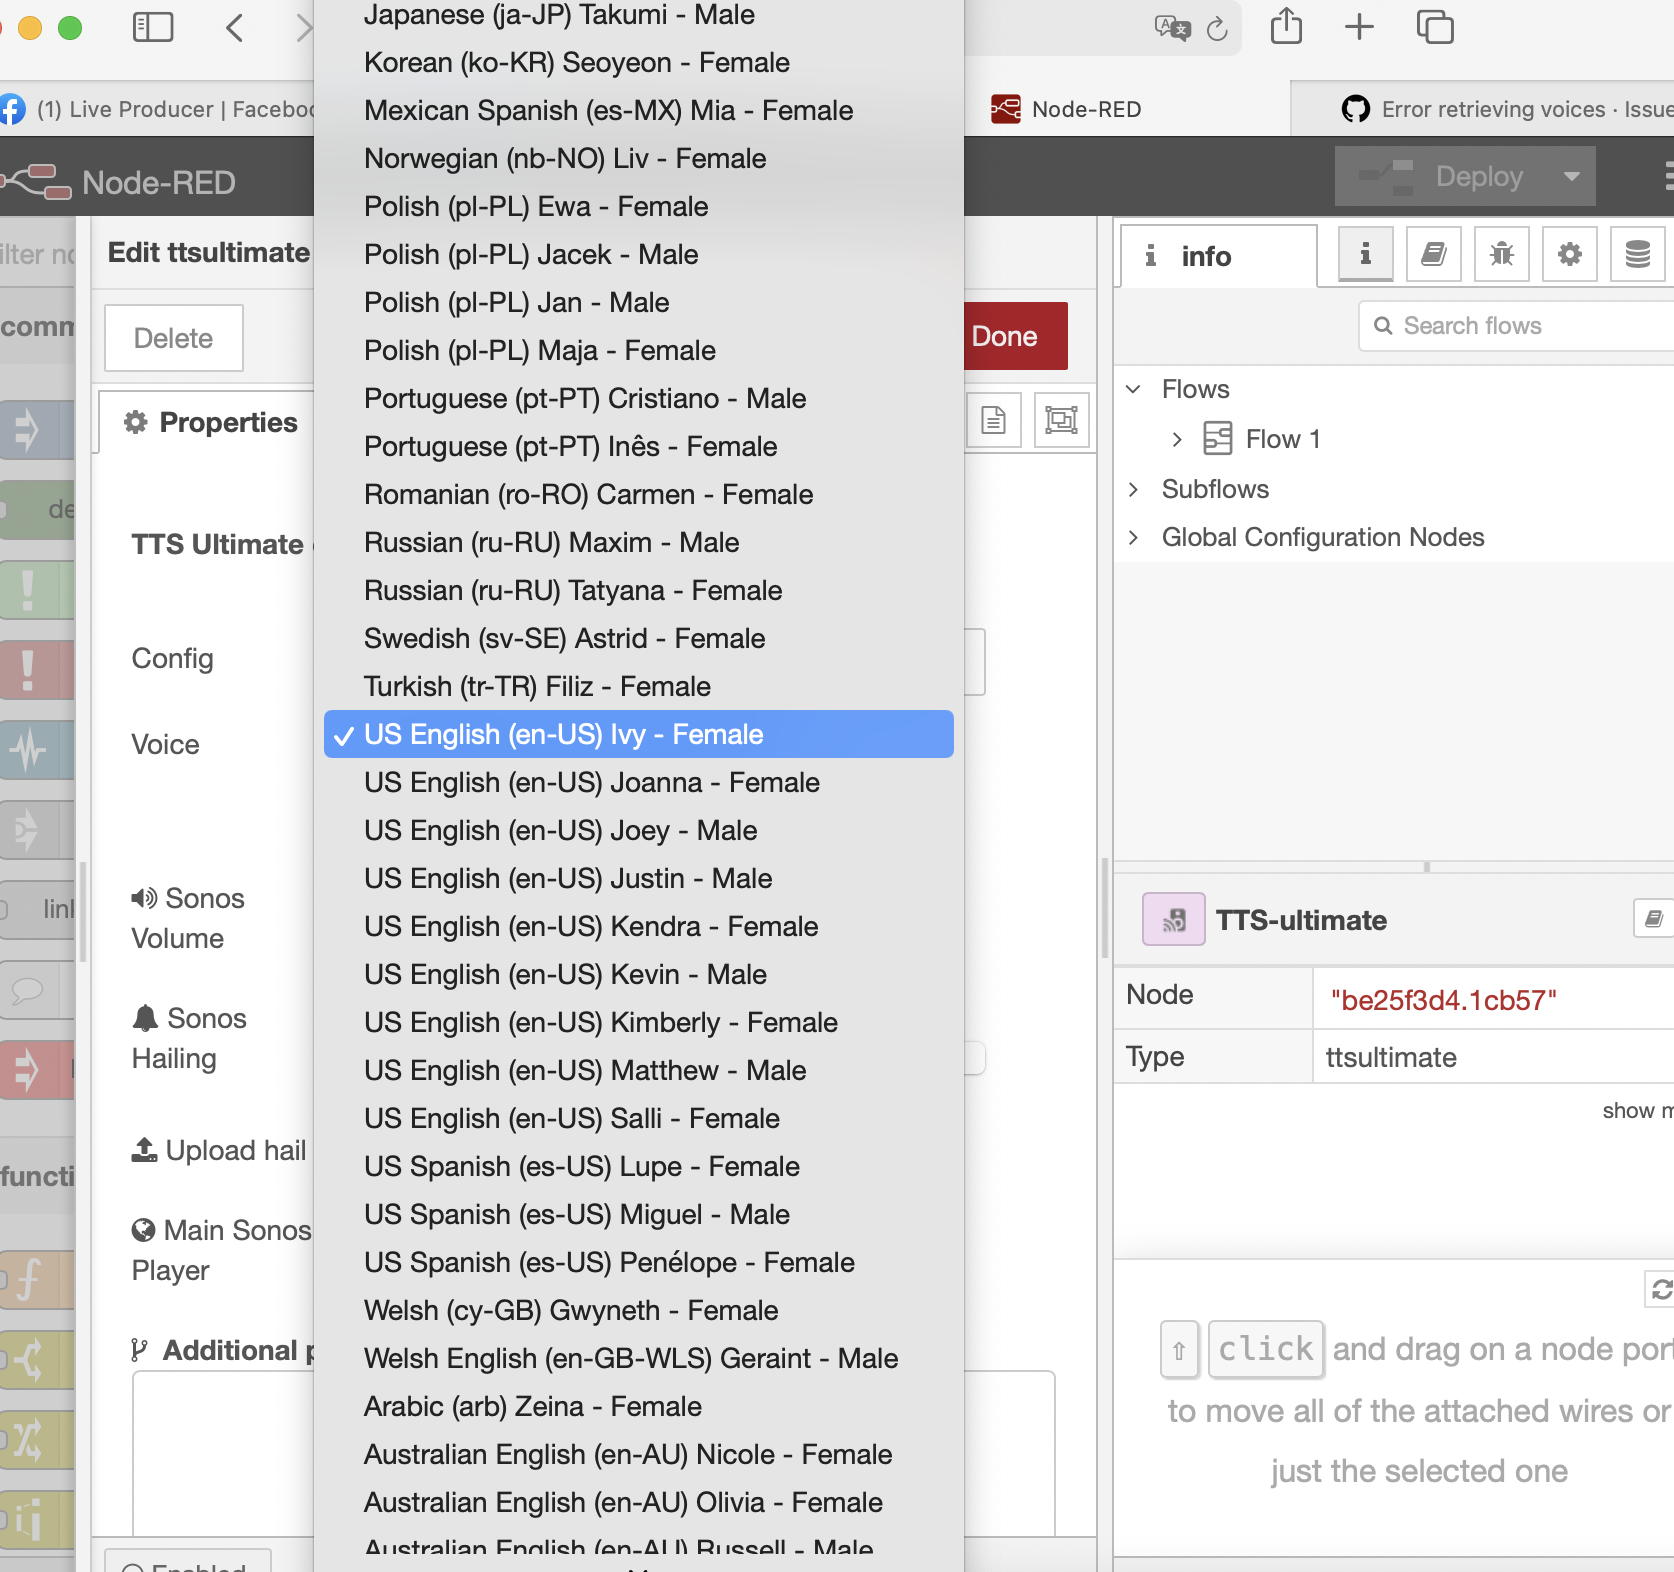Click the Sonos Volume speaker icon
The width and height of the screenshot is (1674, 1572).
[x=143, y=897]
